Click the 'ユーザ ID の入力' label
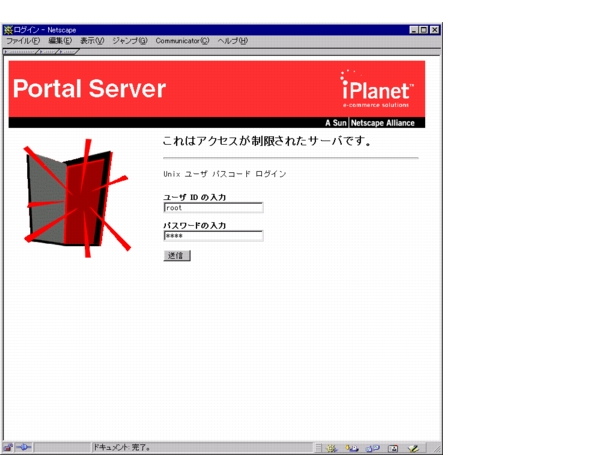The width and height of the screenshot is (610, 457). (195, 197)
